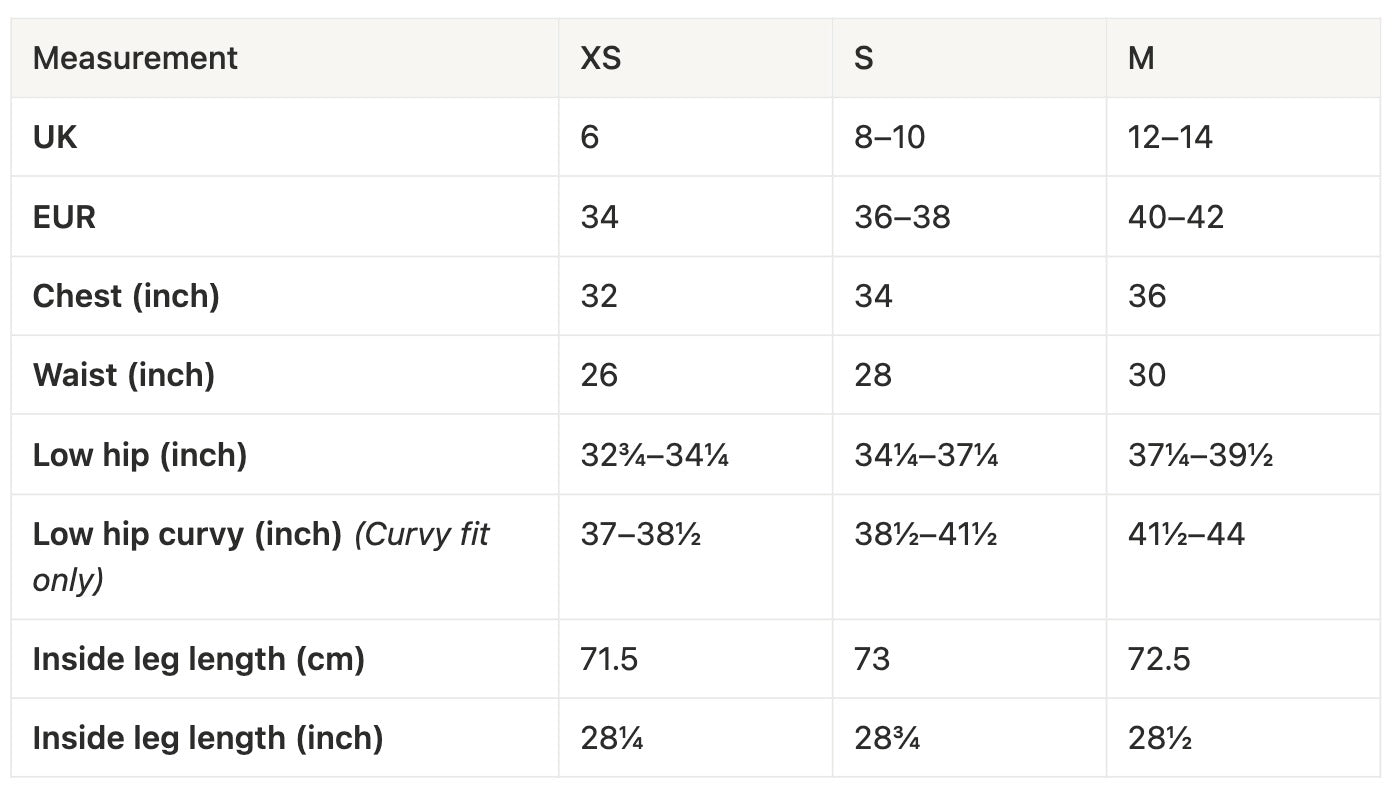Select the 38½–41½ curvy hip cell
The image size is (1400, 794).
(926, 535)
